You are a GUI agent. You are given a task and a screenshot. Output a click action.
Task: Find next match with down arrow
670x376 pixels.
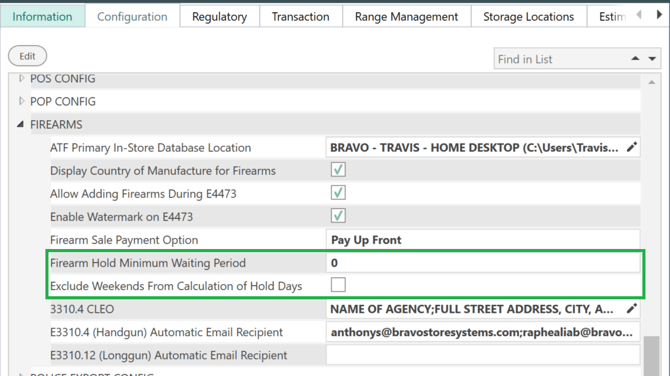pos(652,59)
